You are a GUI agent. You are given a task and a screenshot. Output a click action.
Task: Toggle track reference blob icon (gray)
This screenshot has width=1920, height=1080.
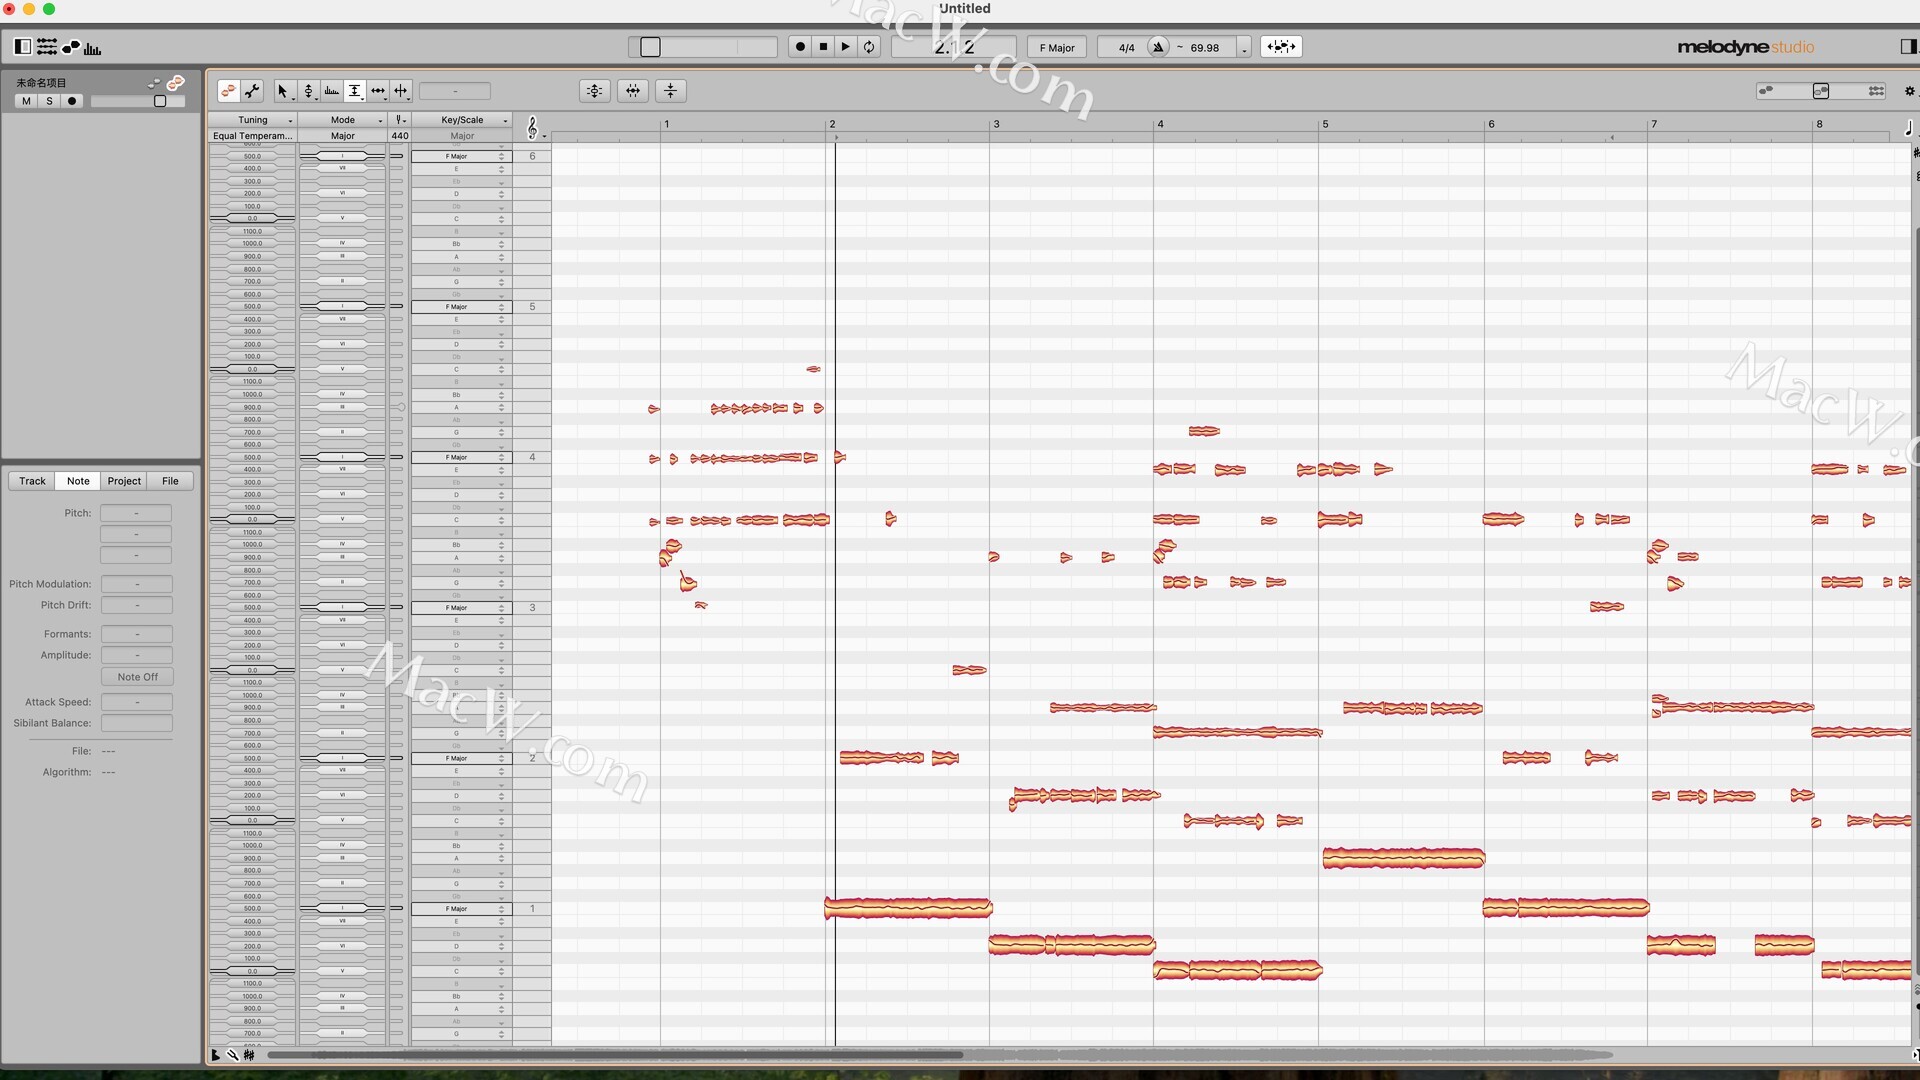(x=154, y=83)
